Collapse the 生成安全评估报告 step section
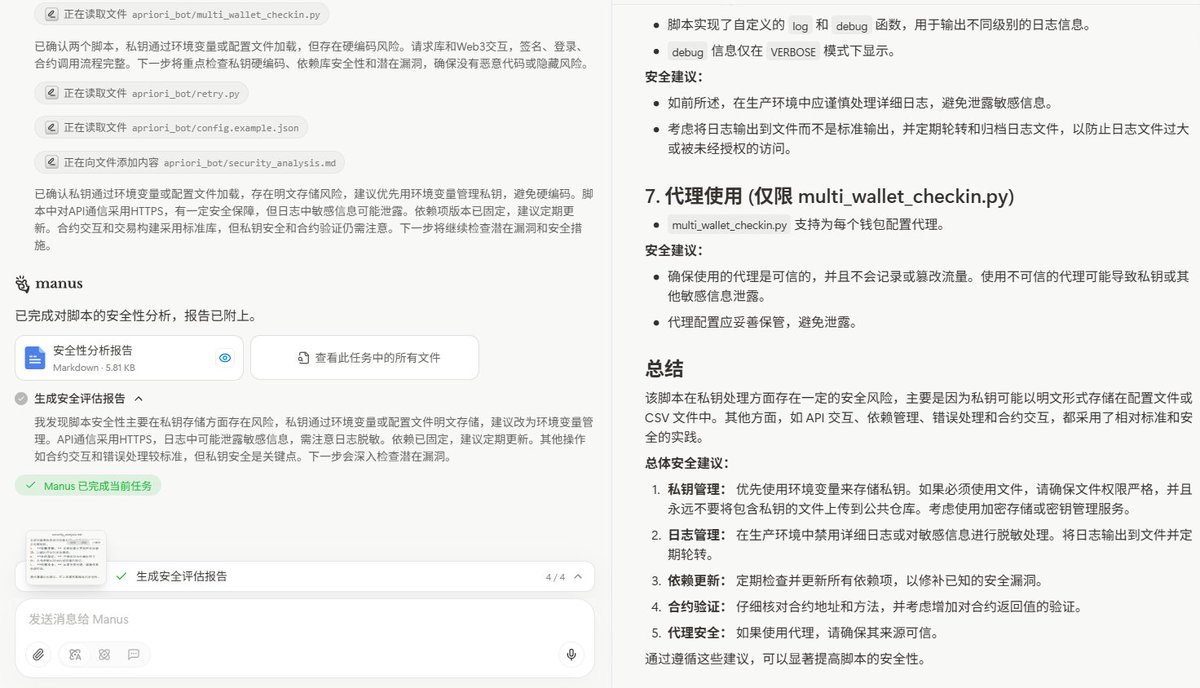Image resolution: width=1200 pixels, height=688 pixels. (x=138, y=398)
